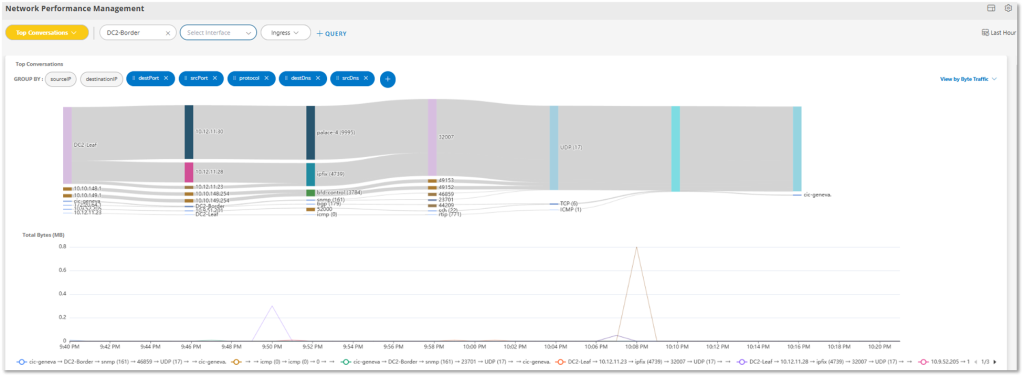The image size is (1024, 377).
Task: Click the Last Hour time range icon
Action: [x=985, y=33]
